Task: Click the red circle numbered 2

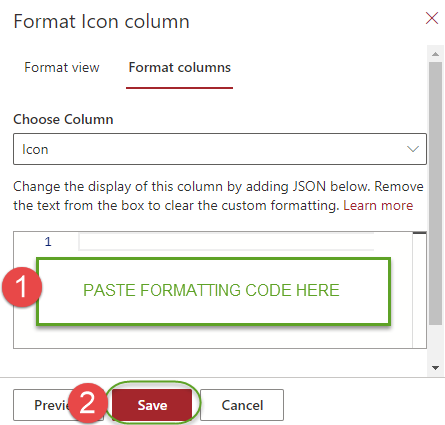Action: click(x=88, y=403)
